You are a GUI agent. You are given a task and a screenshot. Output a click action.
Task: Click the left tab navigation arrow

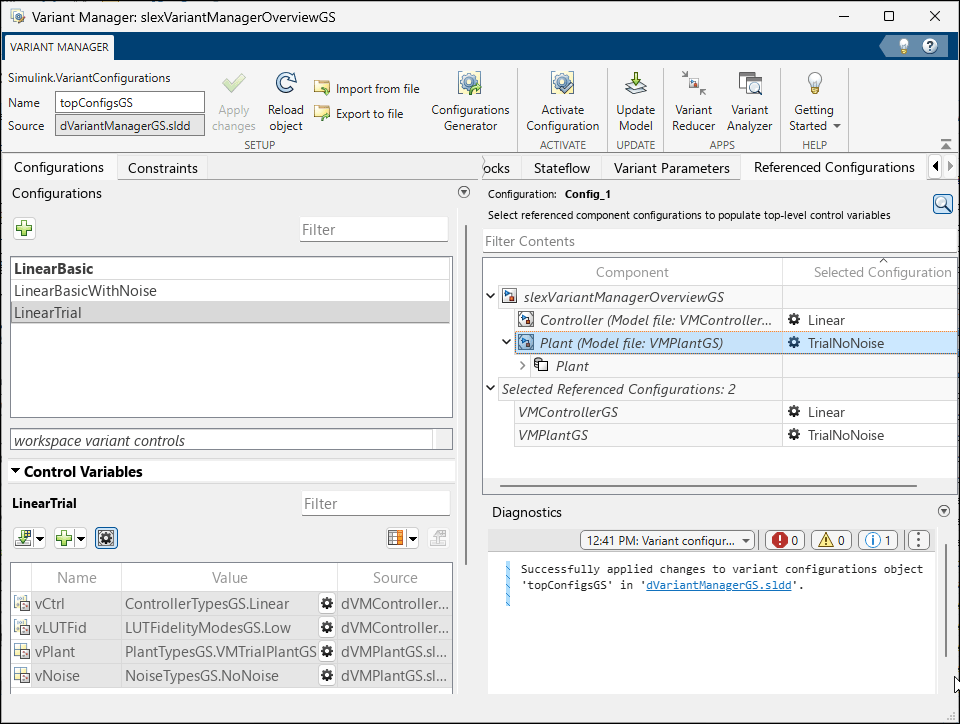click(935, 166)
